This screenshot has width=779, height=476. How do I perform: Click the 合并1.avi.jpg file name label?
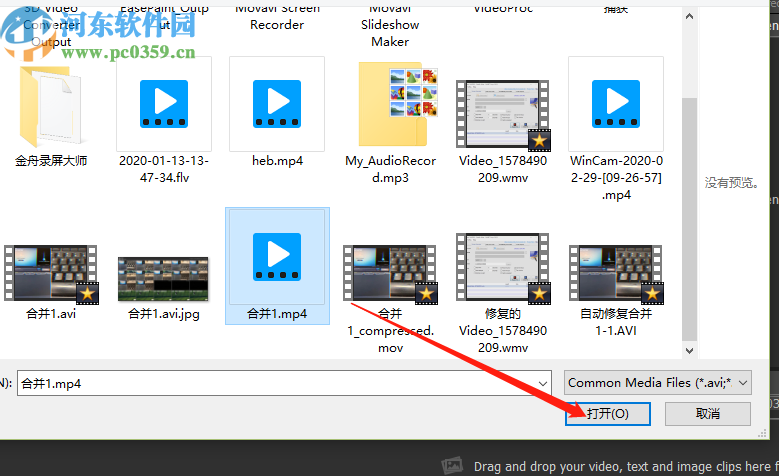(164, 314)
